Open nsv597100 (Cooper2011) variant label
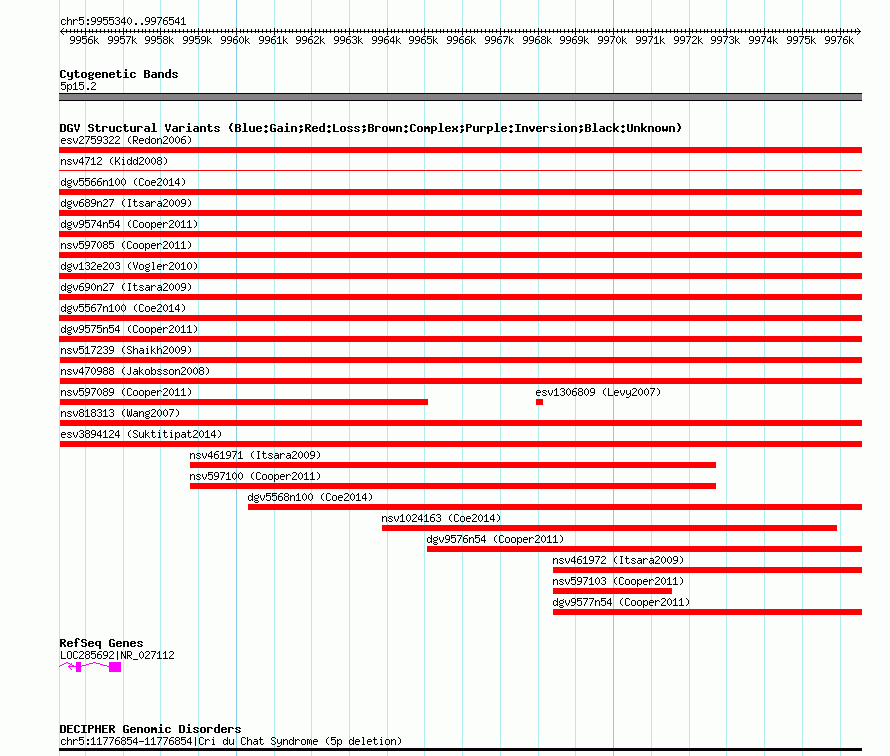Image resolution: width=890 pixels, height=756 pixels. click(x=255, y=476)
